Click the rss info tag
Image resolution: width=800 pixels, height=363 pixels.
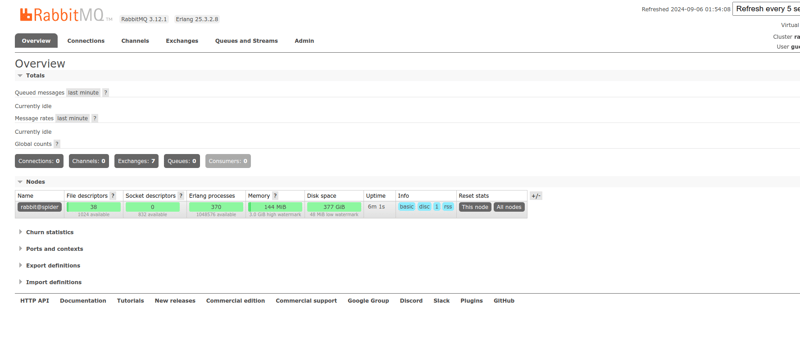click(x=448, y=207)
